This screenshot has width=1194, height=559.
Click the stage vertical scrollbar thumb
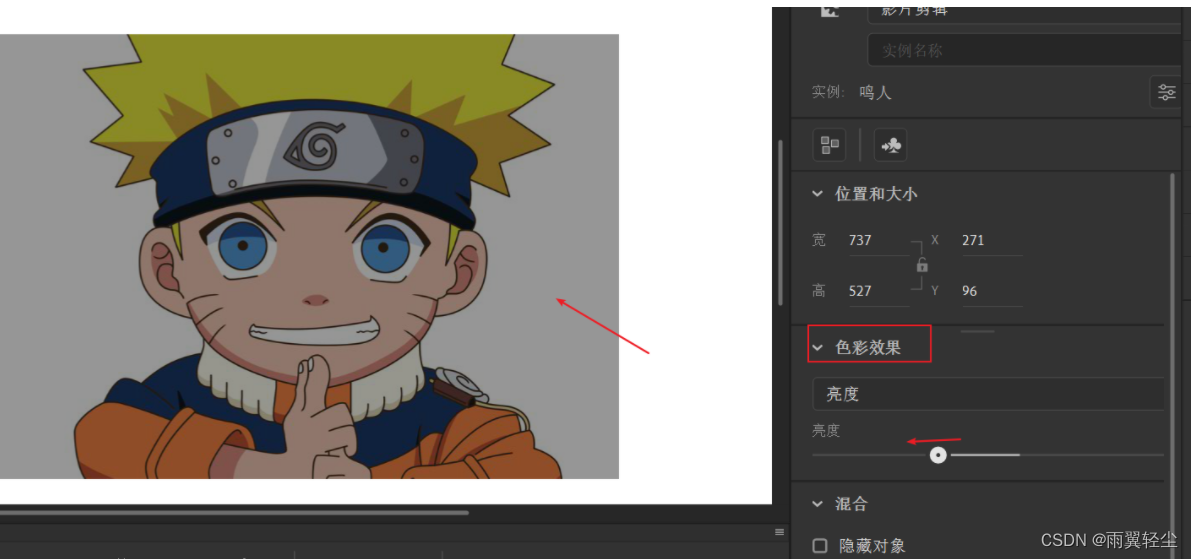780,222
